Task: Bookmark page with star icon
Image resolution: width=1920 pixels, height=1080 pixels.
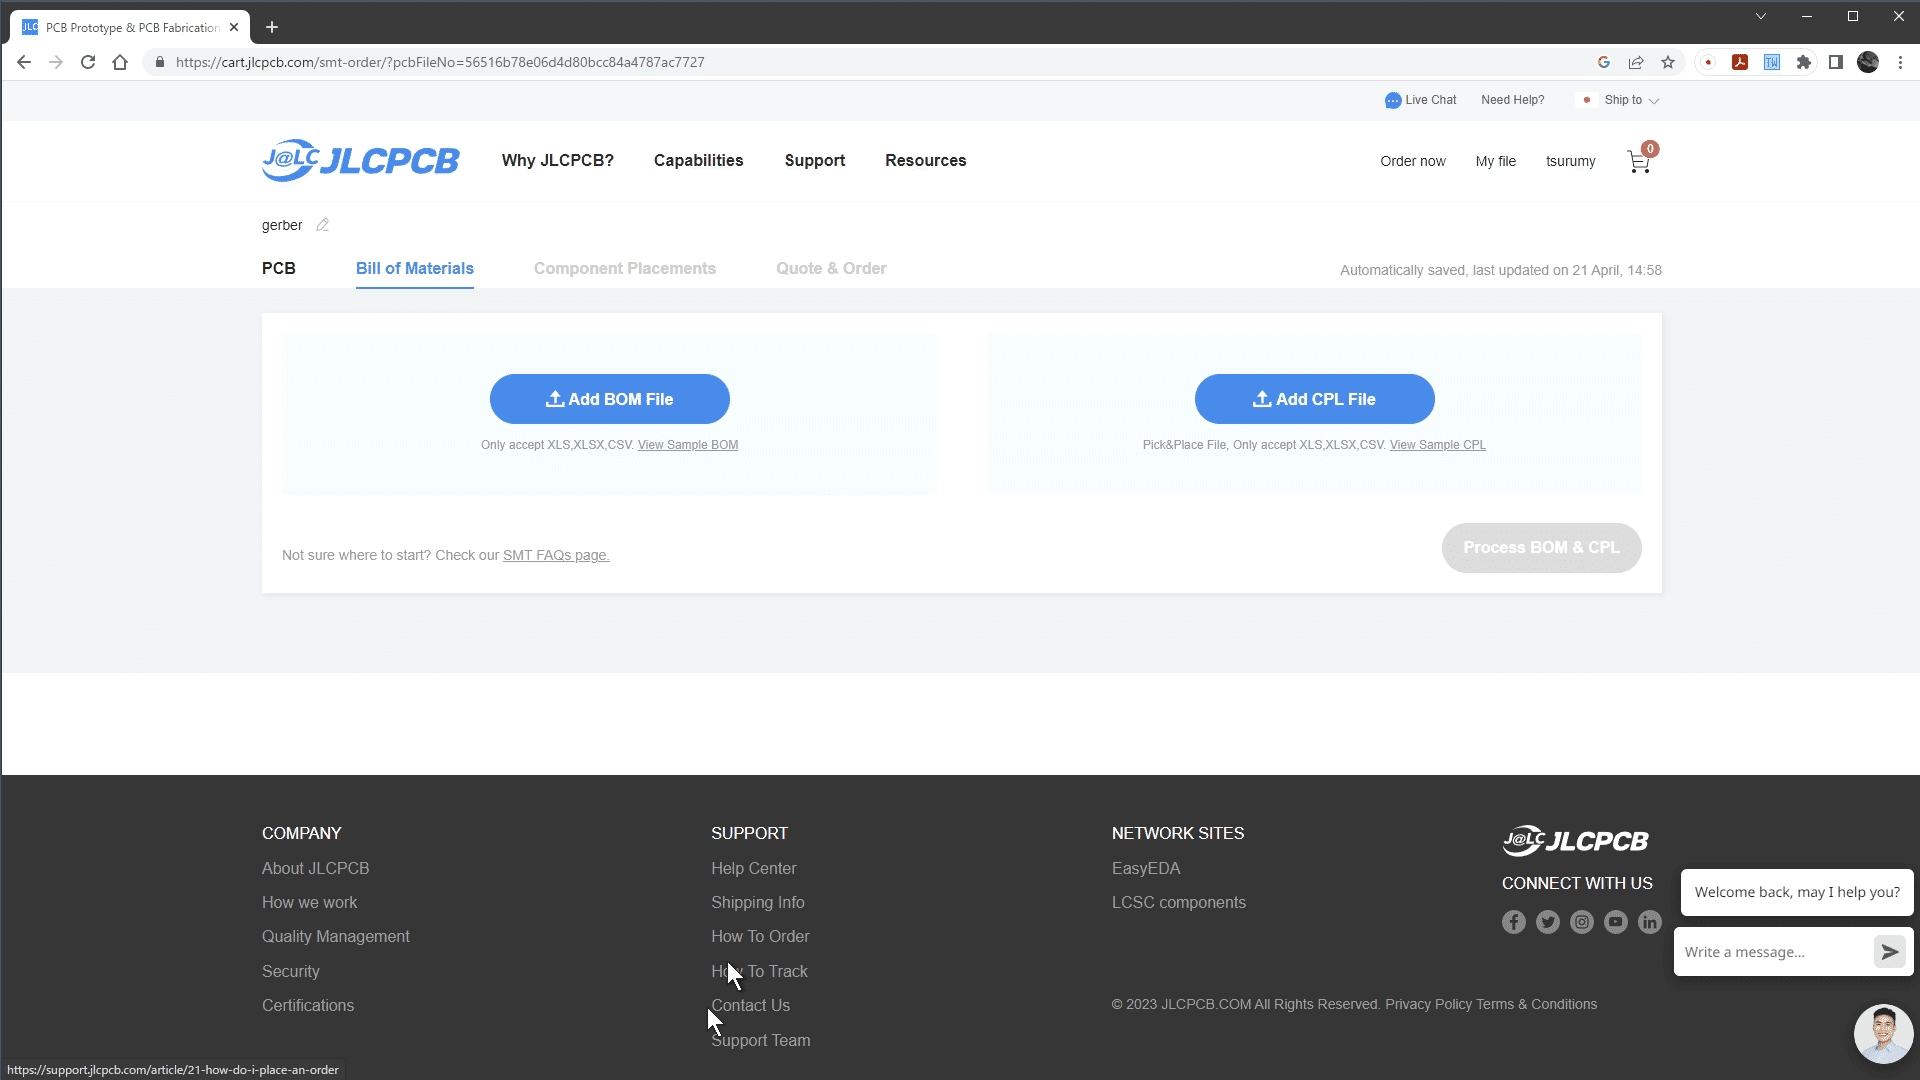Action: [1668, 62]
